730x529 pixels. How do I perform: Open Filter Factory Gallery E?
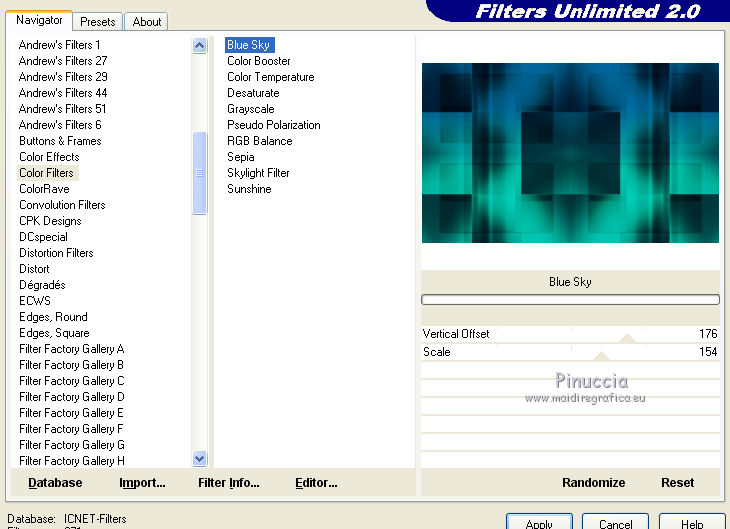pyautogui.click(x=72, y=413)
